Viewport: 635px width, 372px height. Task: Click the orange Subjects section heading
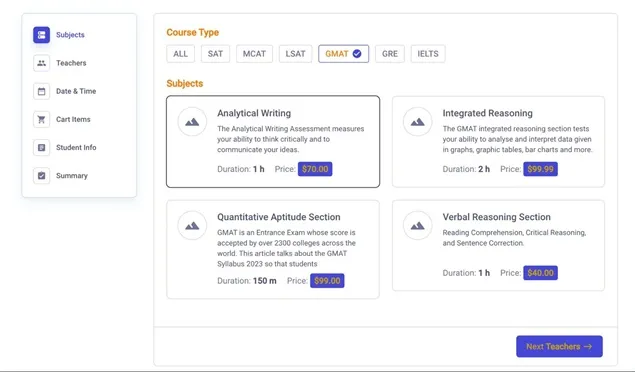(x=185, y=83)
